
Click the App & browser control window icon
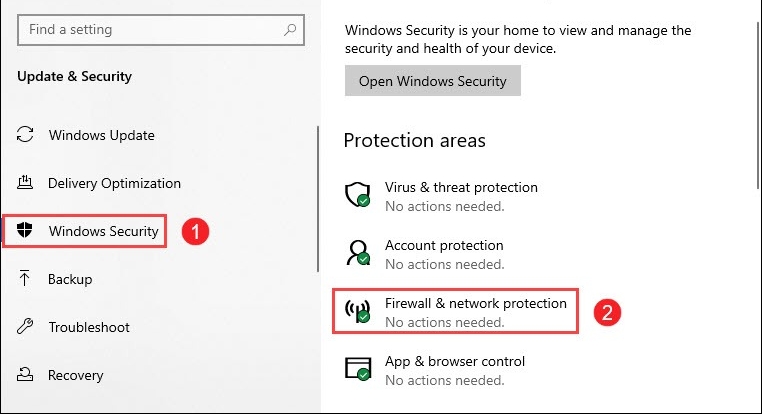(358, 369)
